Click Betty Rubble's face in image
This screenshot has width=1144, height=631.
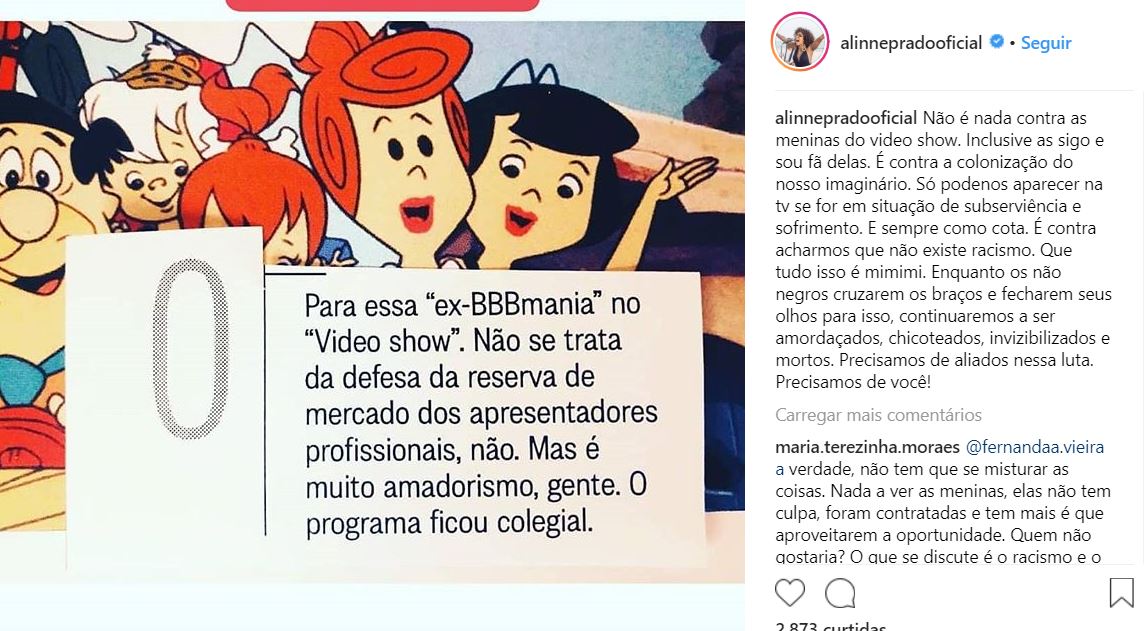pyautogui.click(x=531, y=193)
